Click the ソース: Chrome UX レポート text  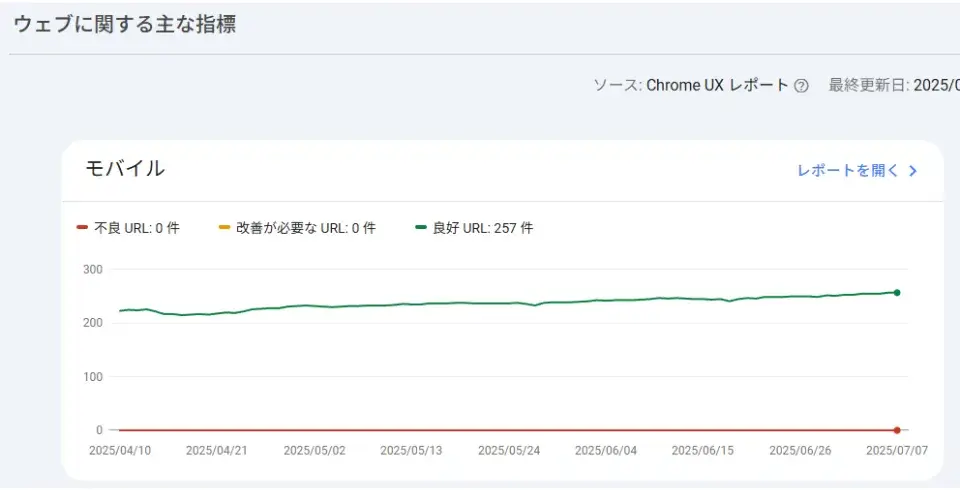[x=691, y=85]
